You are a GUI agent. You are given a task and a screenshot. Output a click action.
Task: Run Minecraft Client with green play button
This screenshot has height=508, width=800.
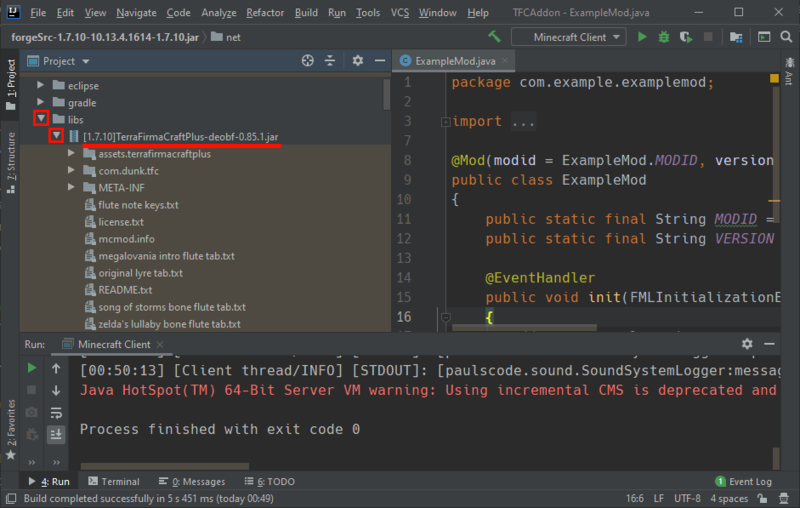pos(642,37)
